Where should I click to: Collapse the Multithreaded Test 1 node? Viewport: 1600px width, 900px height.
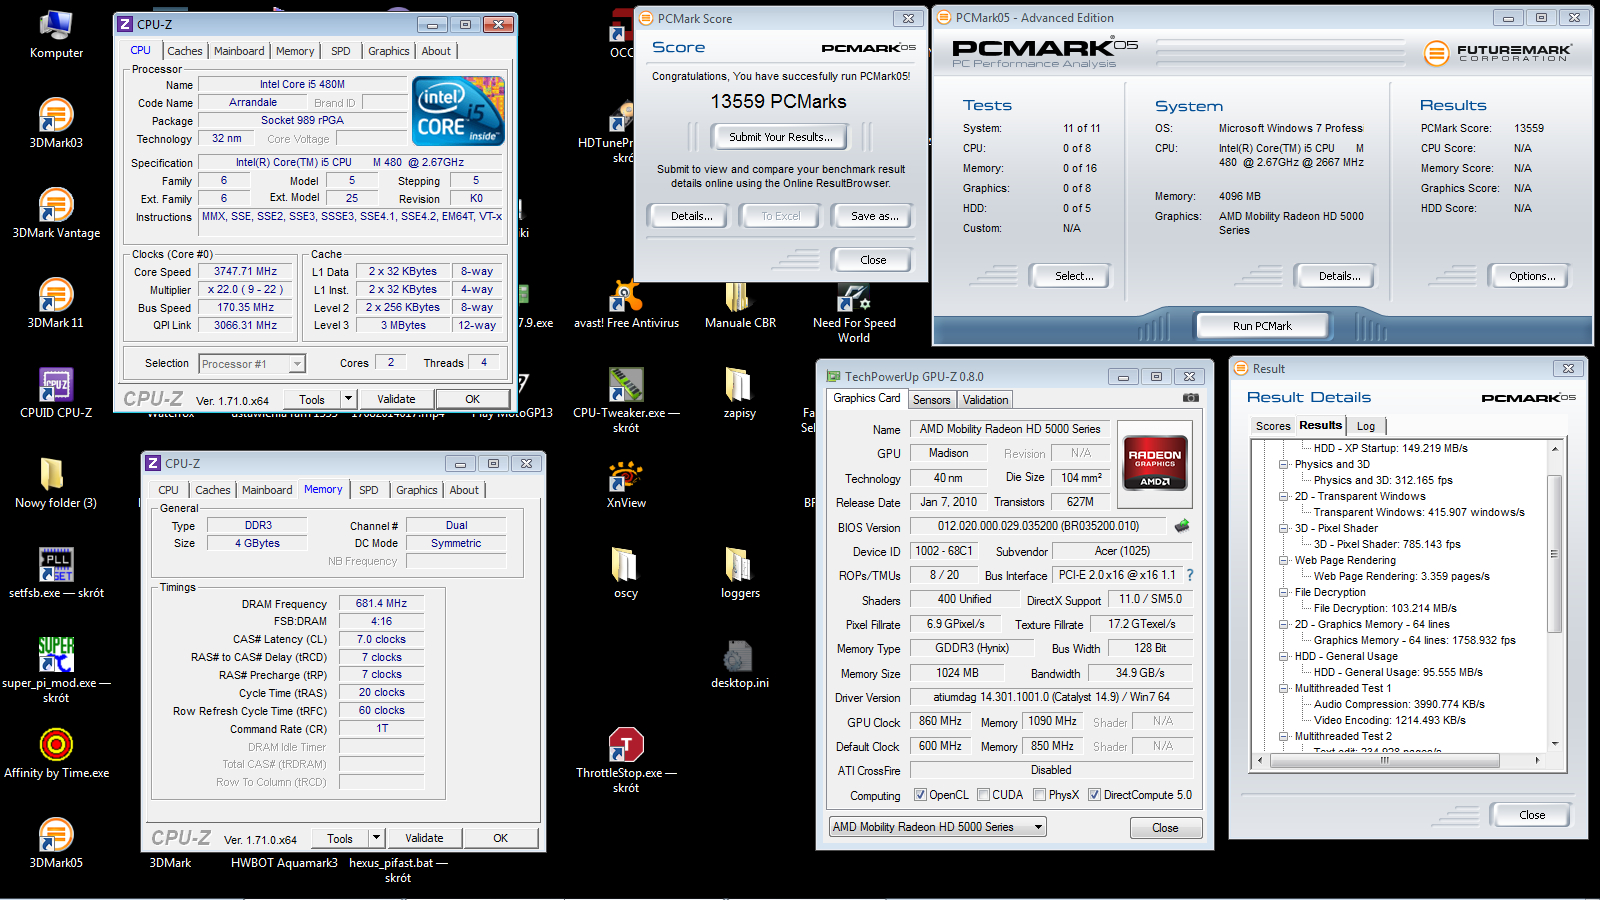click(1284, 688)
